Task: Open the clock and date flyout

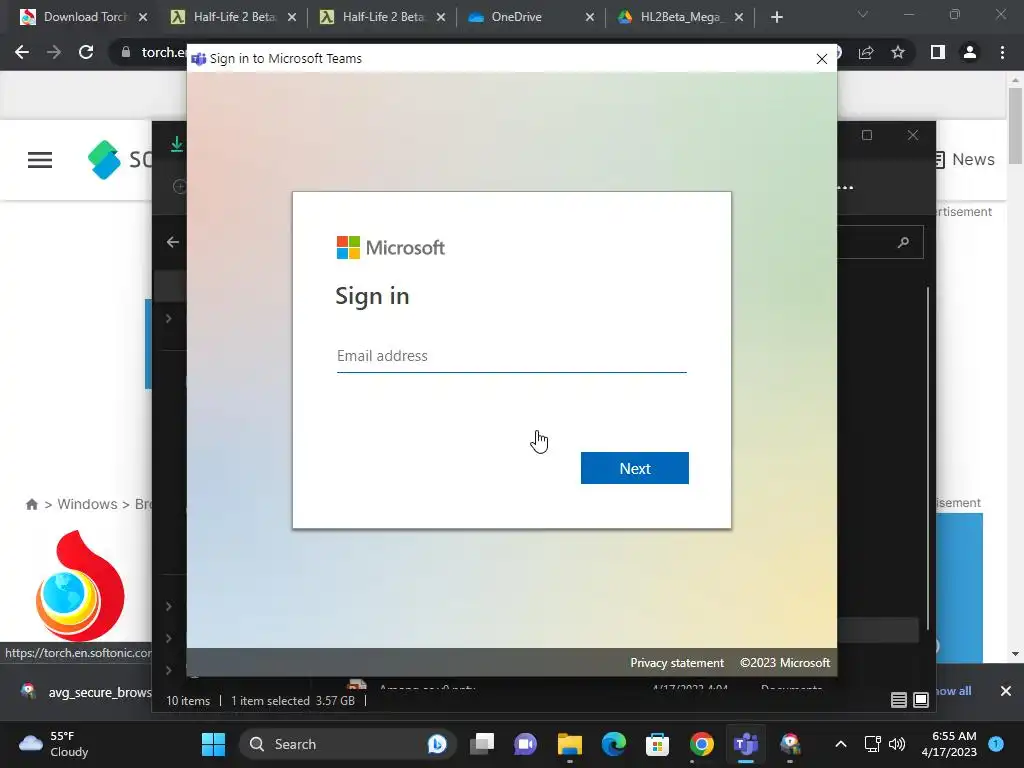Action: [x=949, y=744]
